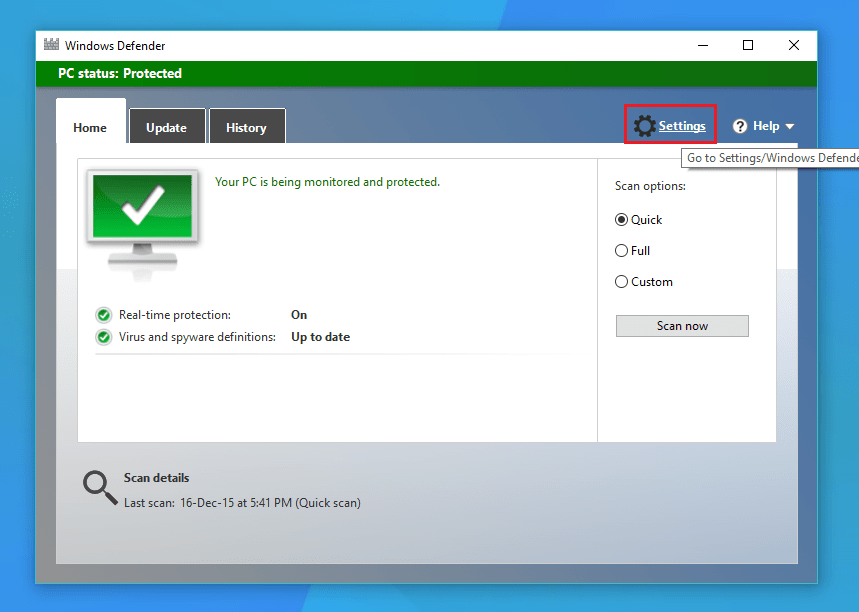Click the green check beside Virus and spyware definitions
This screenshot has height=612, width=859.
(x=104, y=337)
